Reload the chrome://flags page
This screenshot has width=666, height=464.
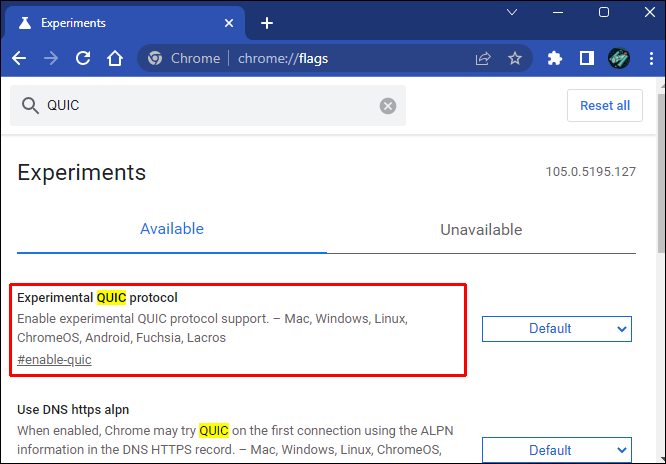83,58
